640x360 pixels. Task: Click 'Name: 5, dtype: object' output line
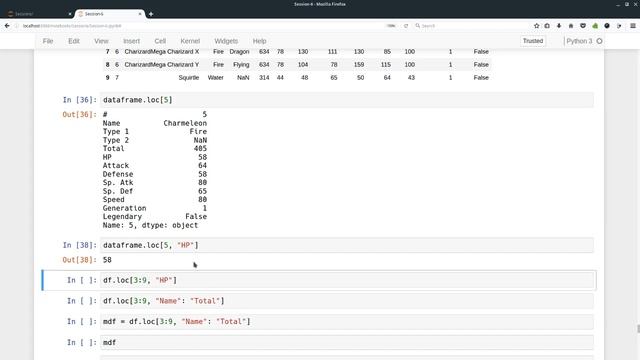point(150,225)
